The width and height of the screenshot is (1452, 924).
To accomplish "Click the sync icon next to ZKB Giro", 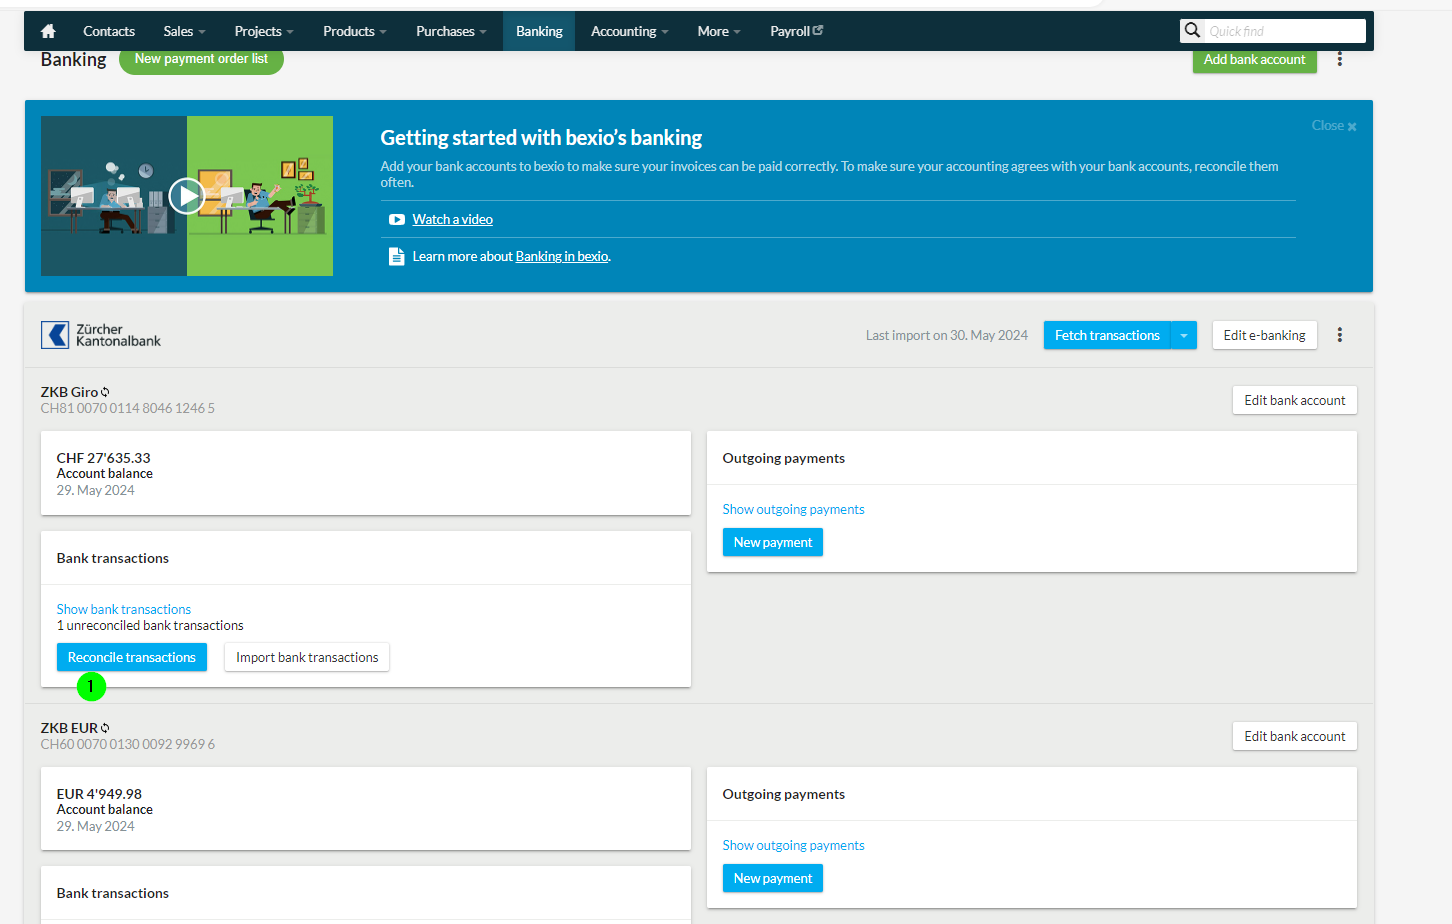I will click(105, 392).
